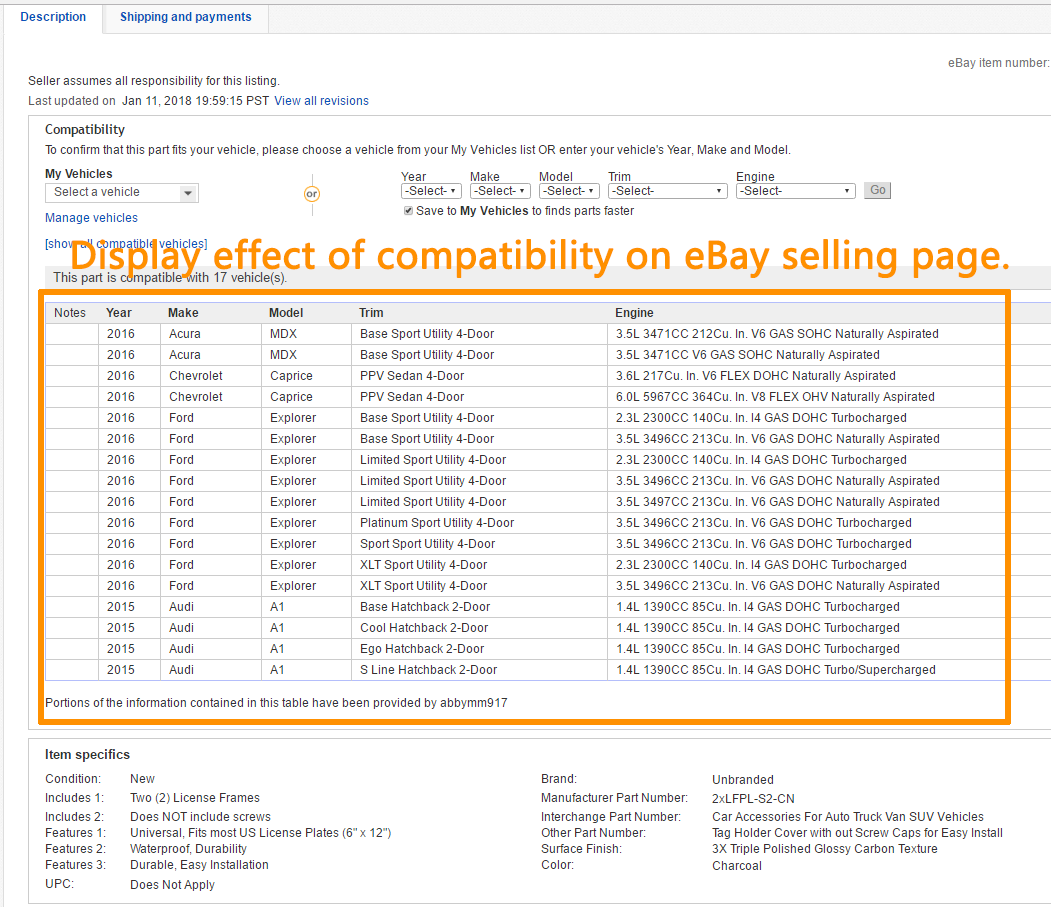Expand the Year select dropdown
The height and width of the screenshot is (907, 1051).
click(431, 191)
